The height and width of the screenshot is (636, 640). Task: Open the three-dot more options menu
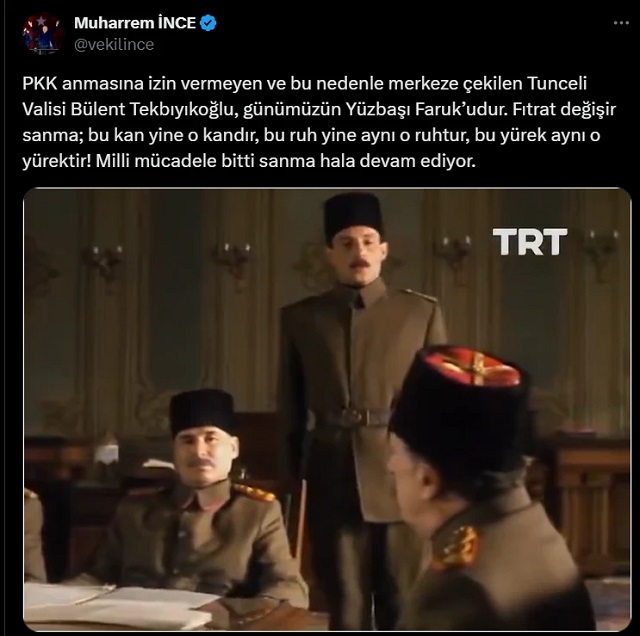[x=621, y=23]
